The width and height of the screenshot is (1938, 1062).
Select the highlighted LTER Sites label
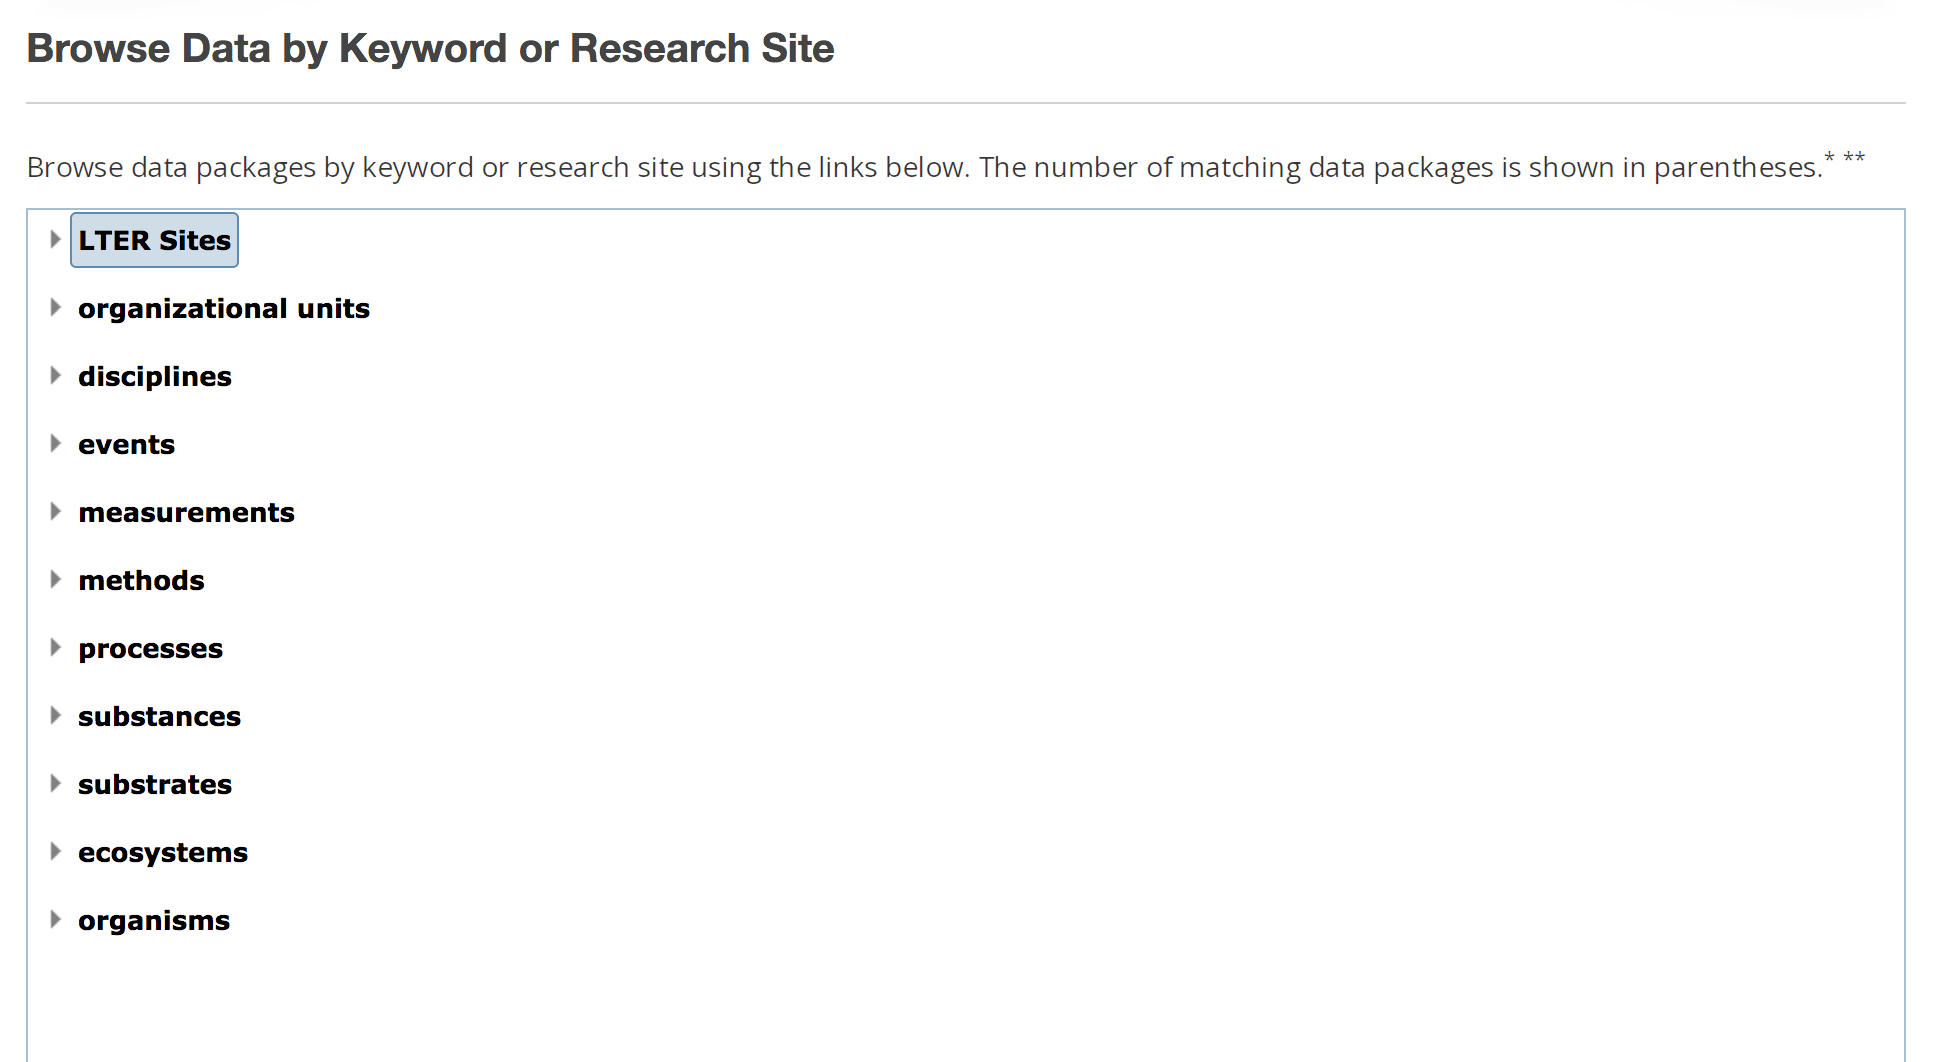(x=154, y=239)
